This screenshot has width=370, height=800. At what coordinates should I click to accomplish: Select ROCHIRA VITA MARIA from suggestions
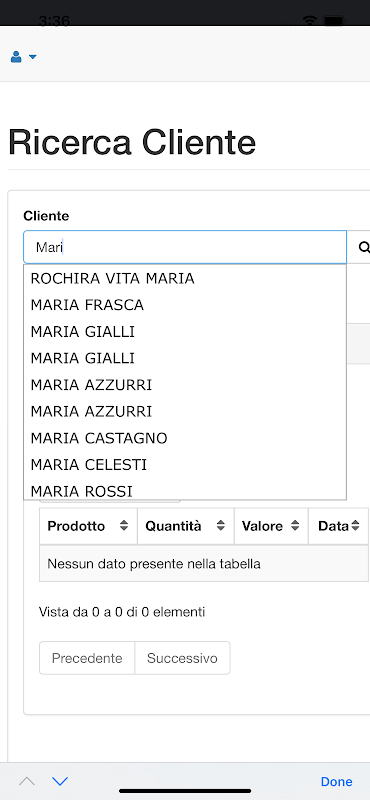[x=185, y=279]
